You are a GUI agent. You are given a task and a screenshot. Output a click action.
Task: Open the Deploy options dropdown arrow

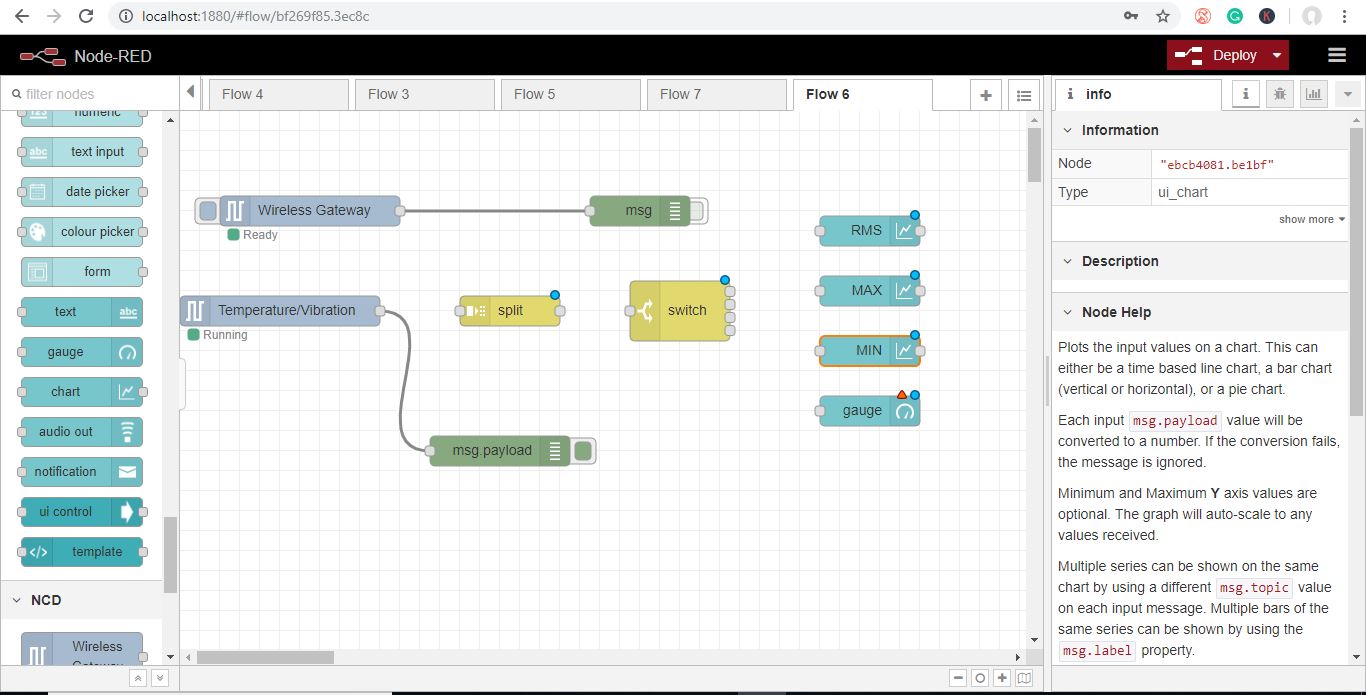point(1277,55)
